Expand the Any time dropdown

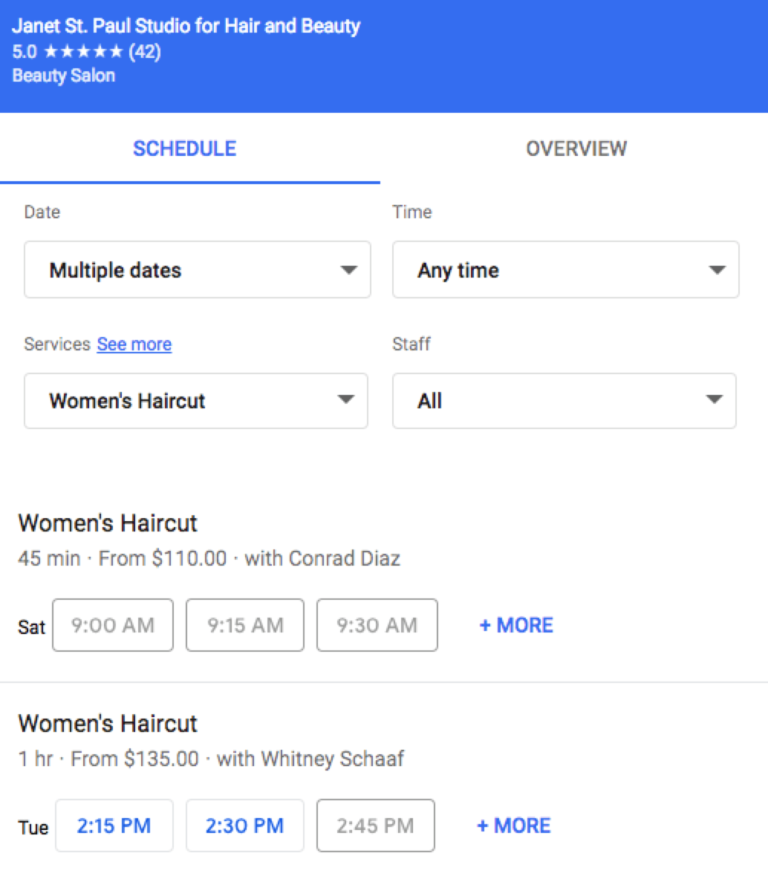click(x=566, y=270)
